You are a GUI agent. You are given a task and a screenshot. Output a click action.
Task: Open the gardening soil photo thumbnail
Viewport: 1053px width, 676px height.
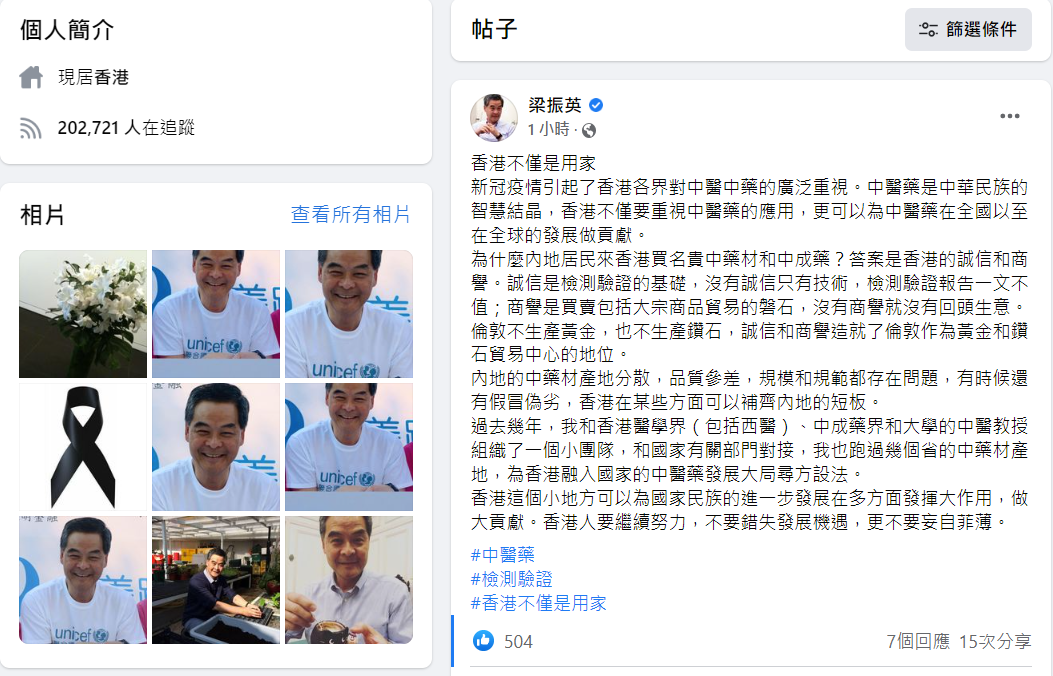(x=216, y=580)
